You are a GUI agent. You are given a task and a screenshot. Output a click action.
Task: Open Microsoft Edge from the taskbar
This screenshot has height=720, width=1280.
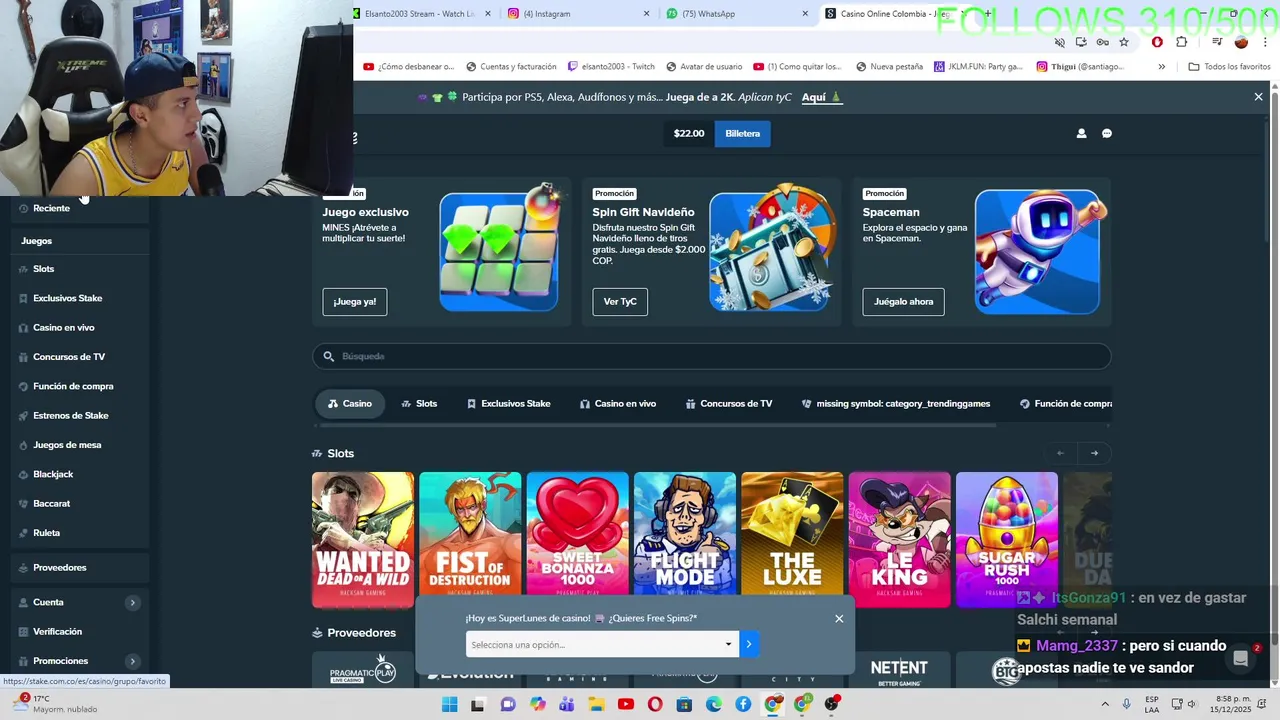[x=714, y=705]
